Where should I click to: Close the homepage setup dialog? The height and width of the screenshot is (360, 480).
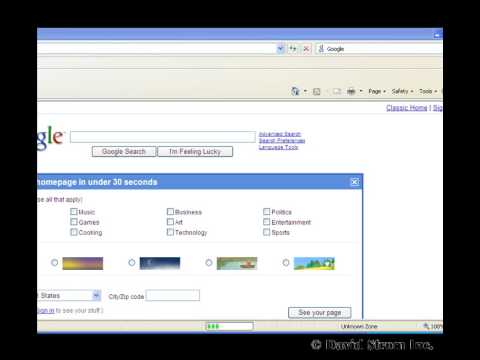coord(355,182)
